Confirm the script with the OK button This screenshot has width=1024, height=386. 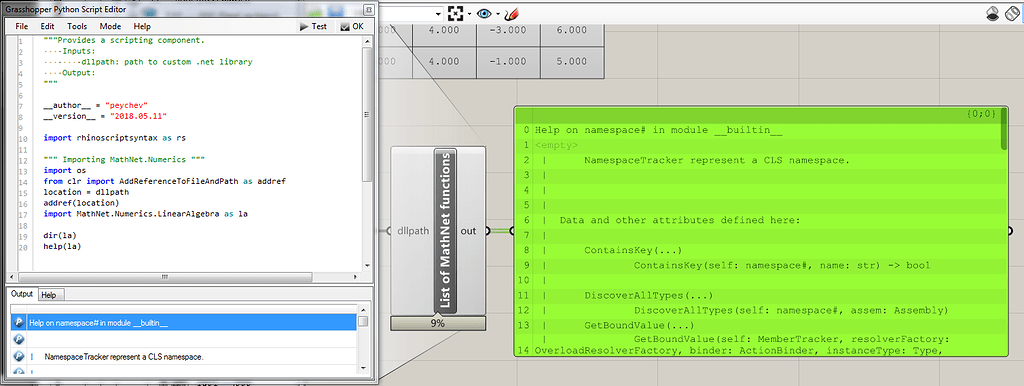click(x=352, y=27)
